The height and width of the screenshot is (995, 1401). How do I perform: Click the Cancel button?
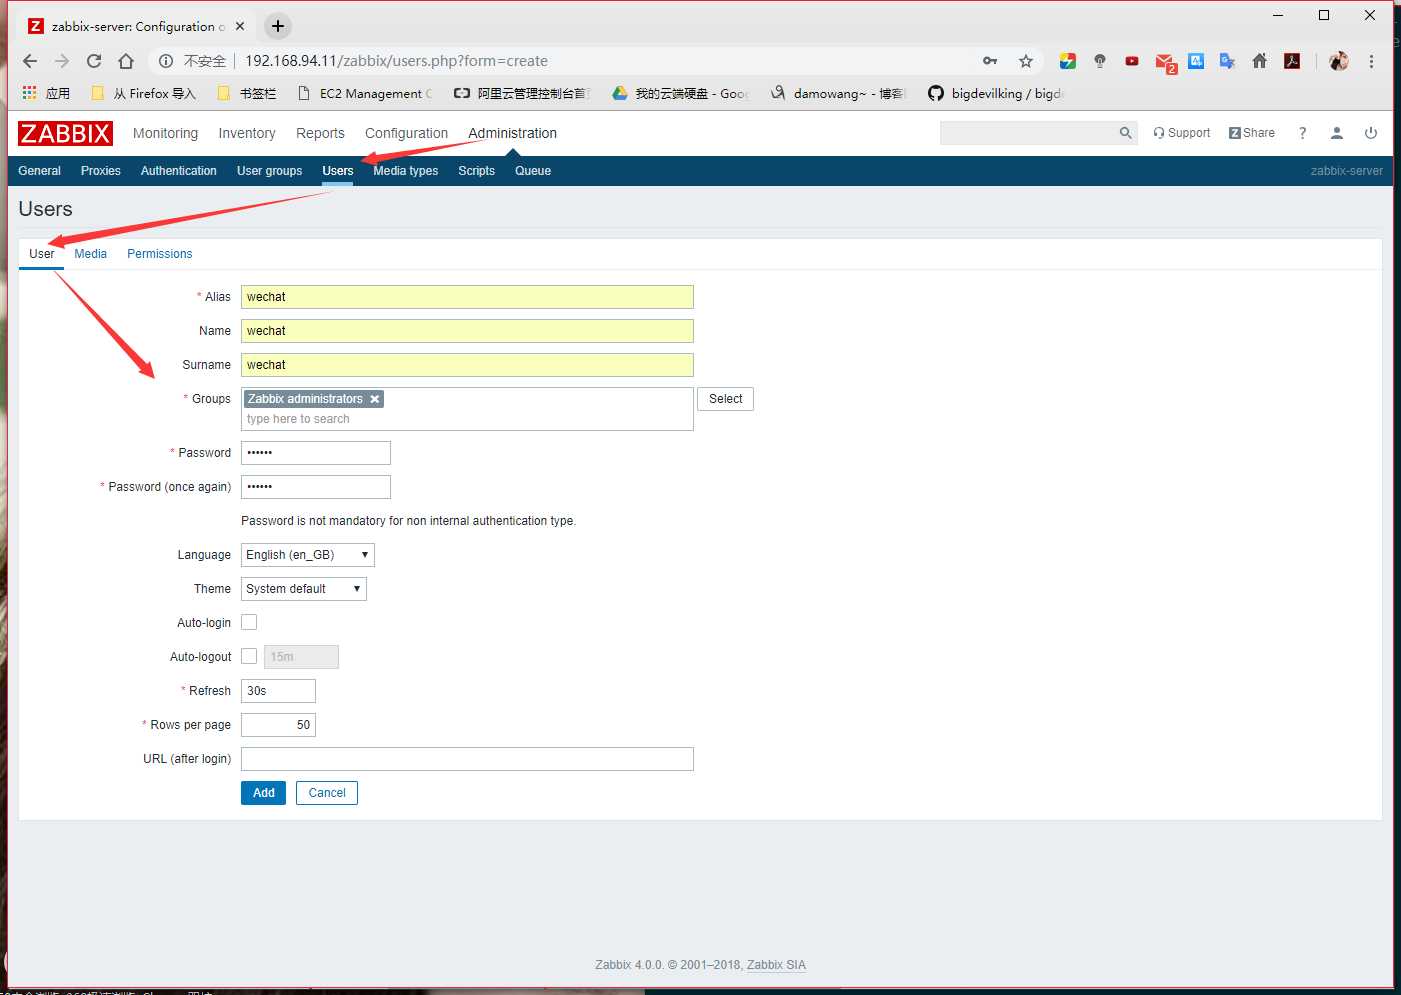[x=327, y=793]
